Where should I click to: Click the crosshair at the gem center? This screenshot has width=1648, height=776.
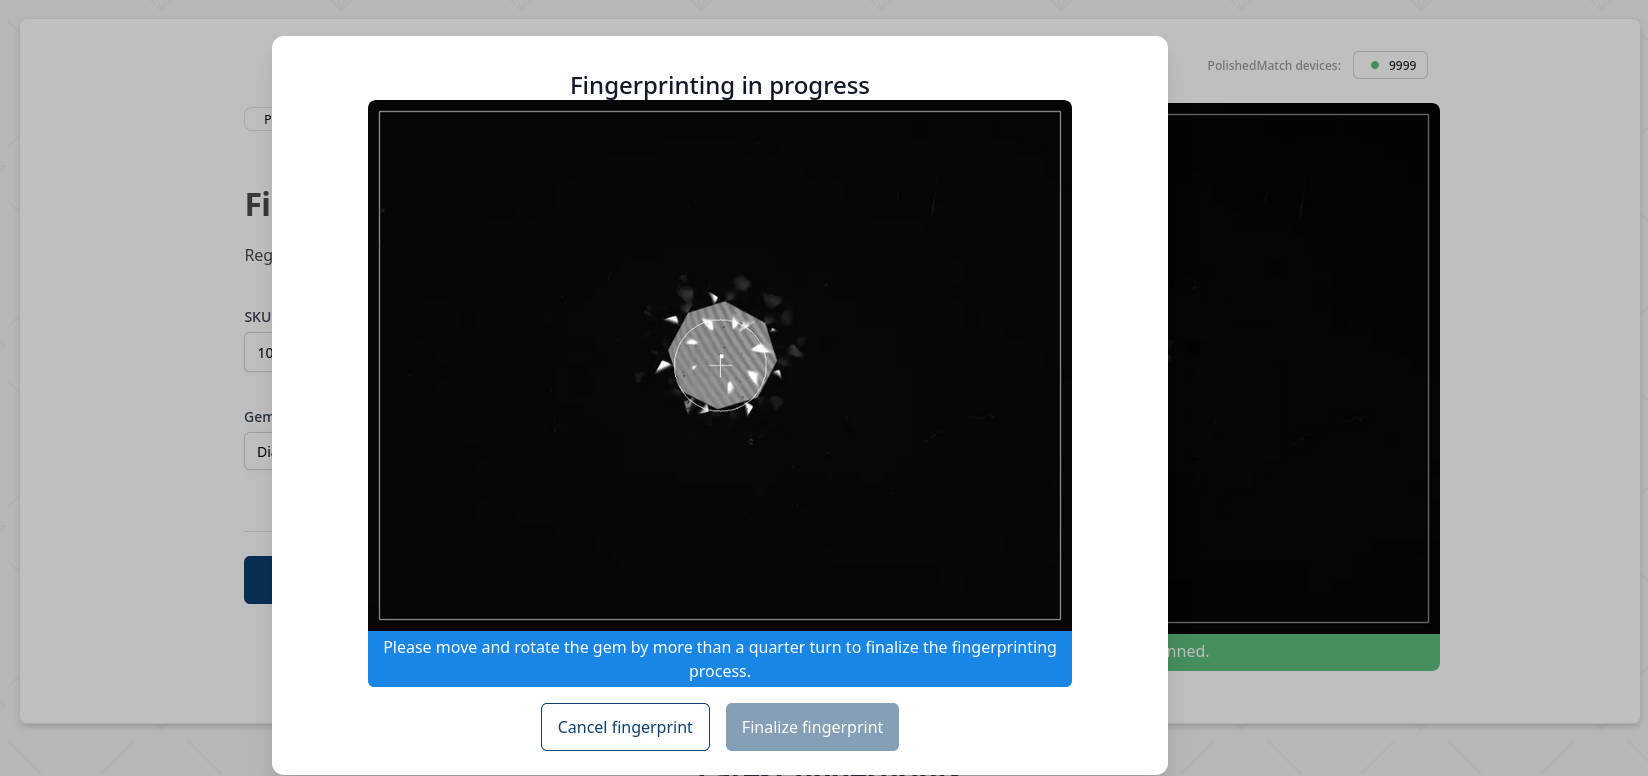720,366
